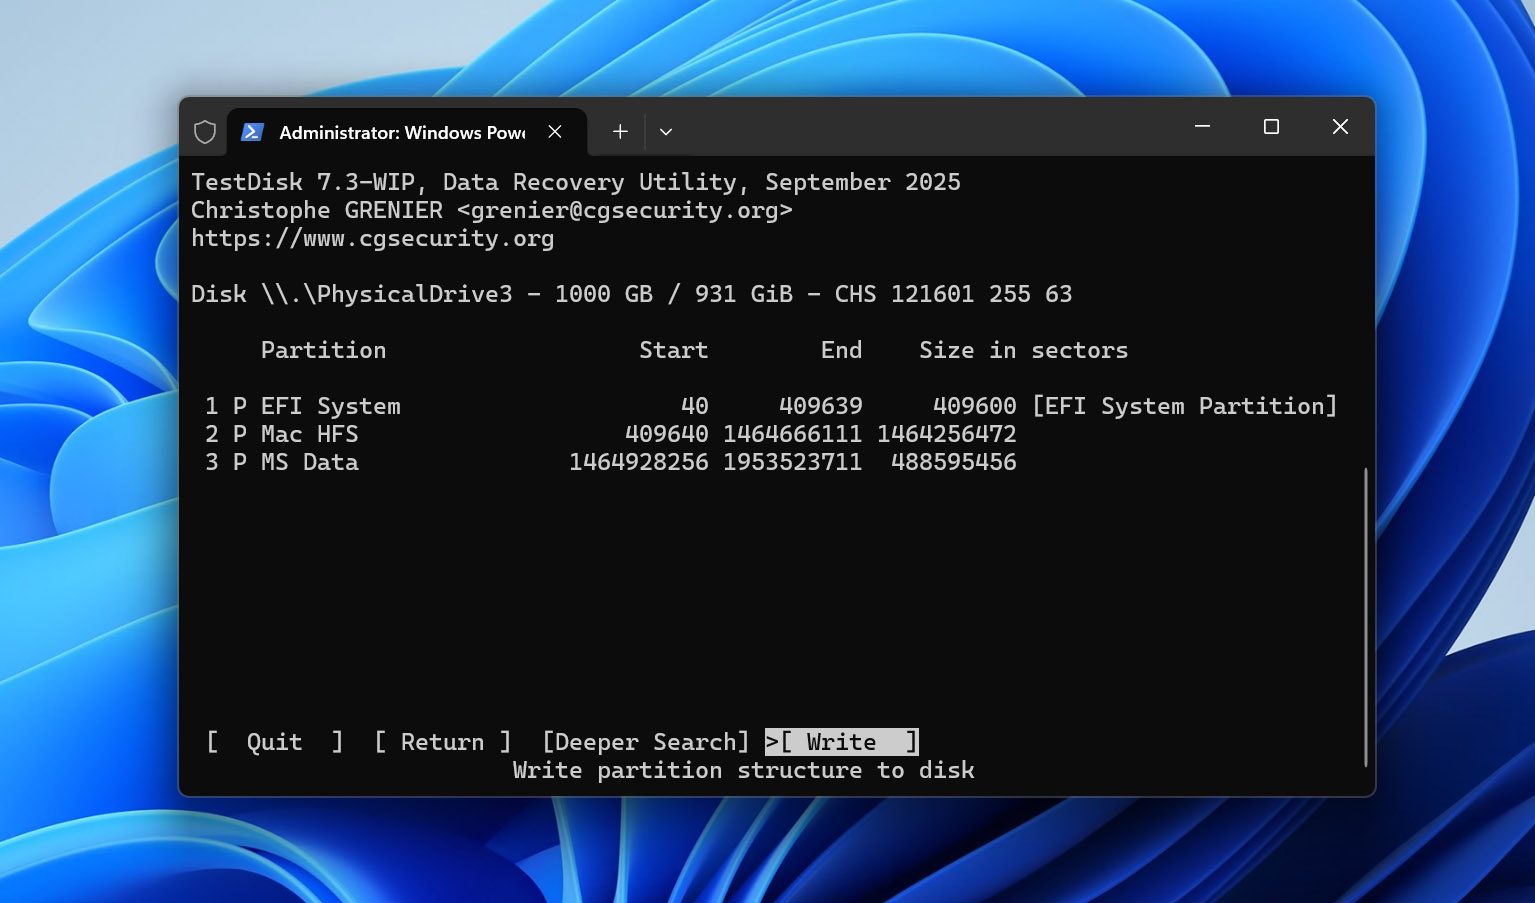Click the Start column header

point(674,350)
